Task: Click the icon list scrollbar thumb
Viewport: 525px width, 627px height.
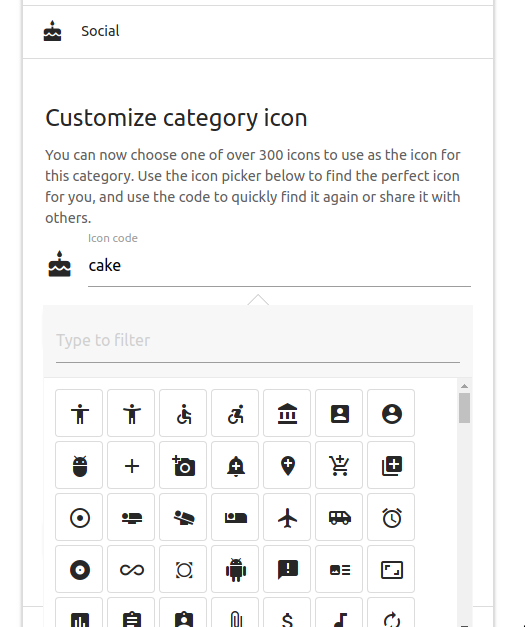Action: click(464, 408)
